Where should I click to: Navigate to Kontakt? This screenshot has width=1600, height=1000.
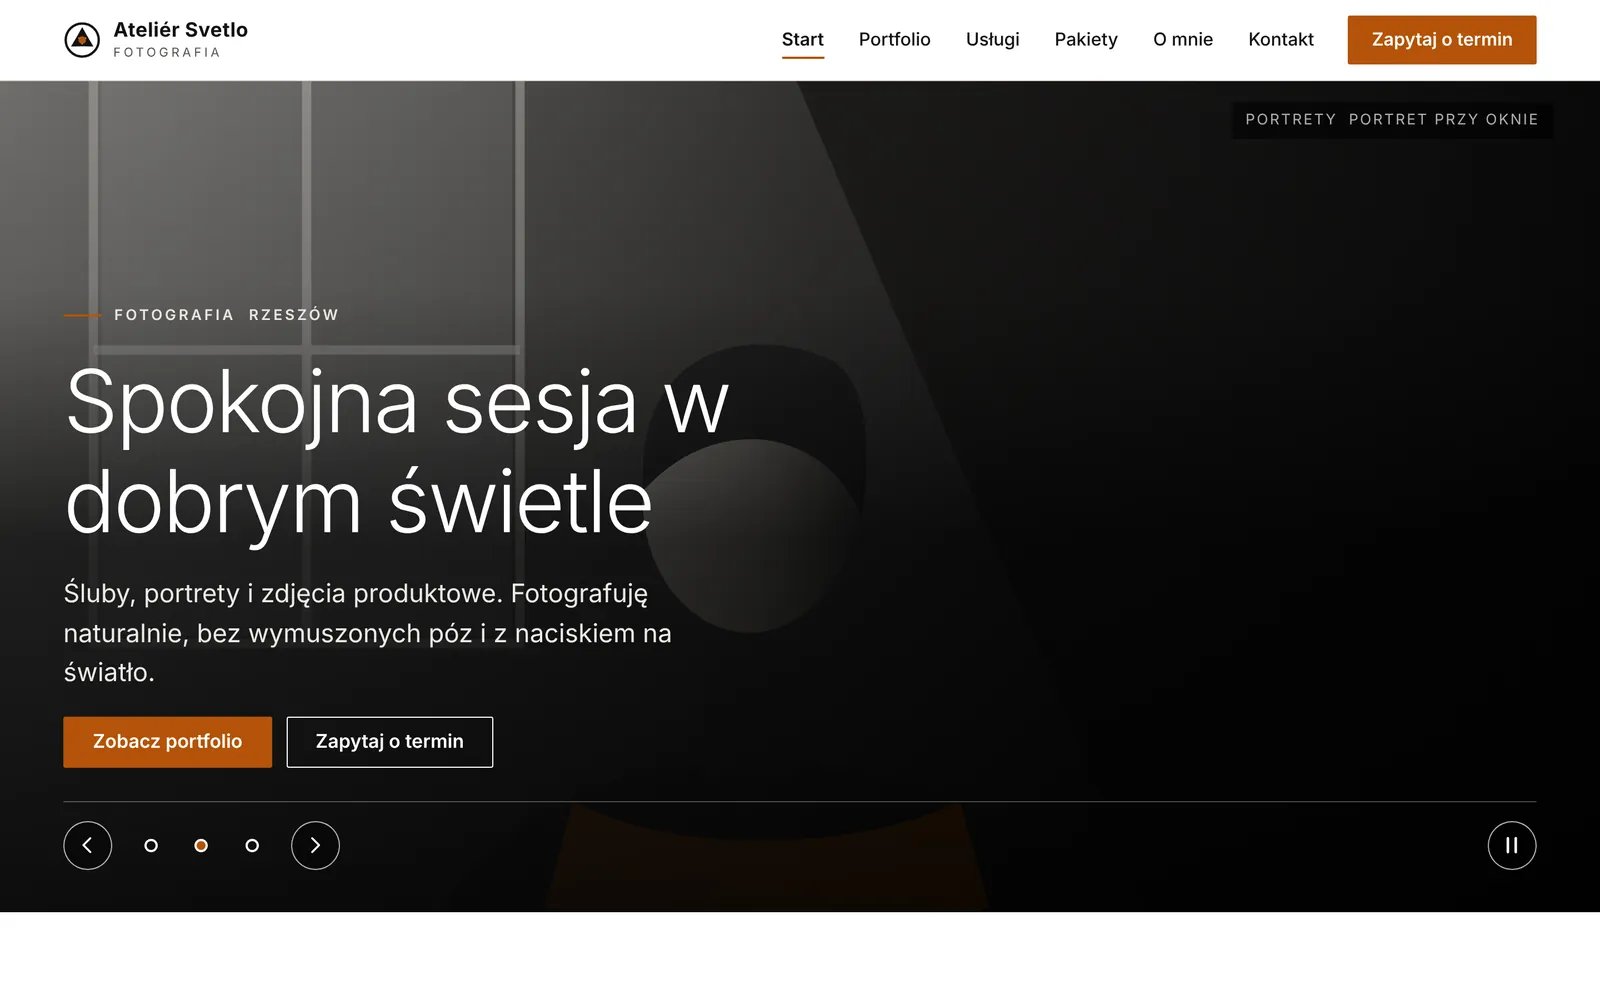tap(1281, 40)
